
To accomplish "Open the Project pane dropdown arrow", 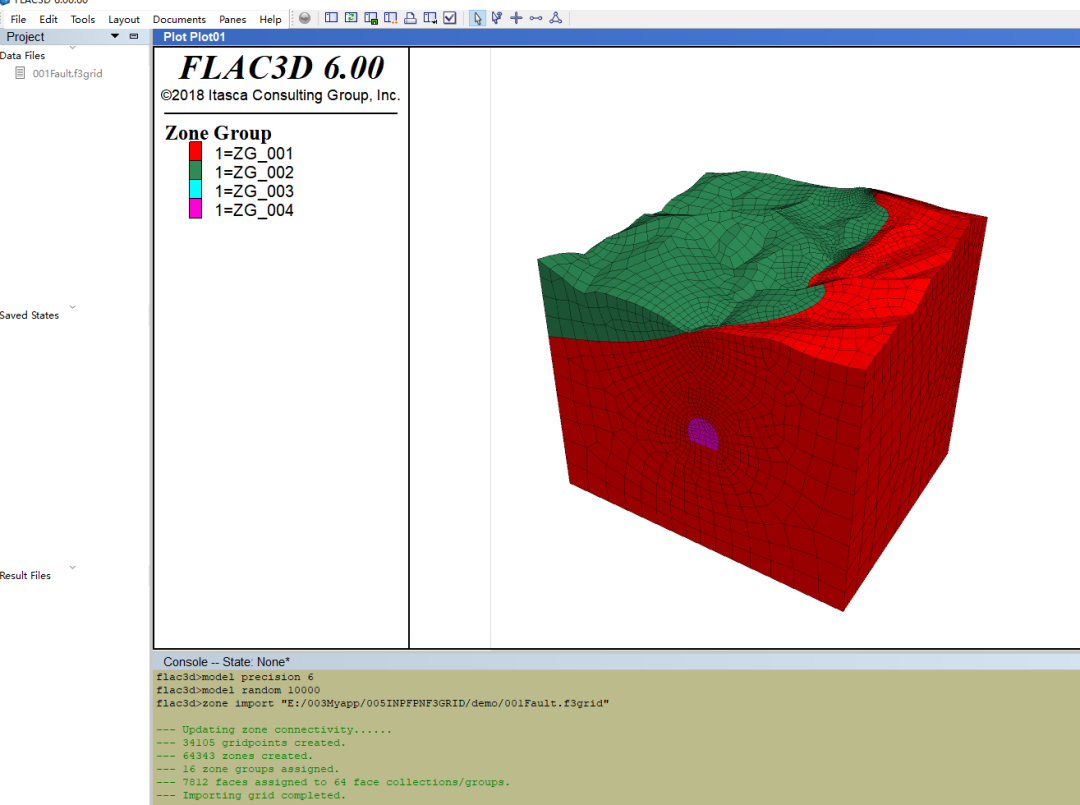I will (x=115, y=36).
